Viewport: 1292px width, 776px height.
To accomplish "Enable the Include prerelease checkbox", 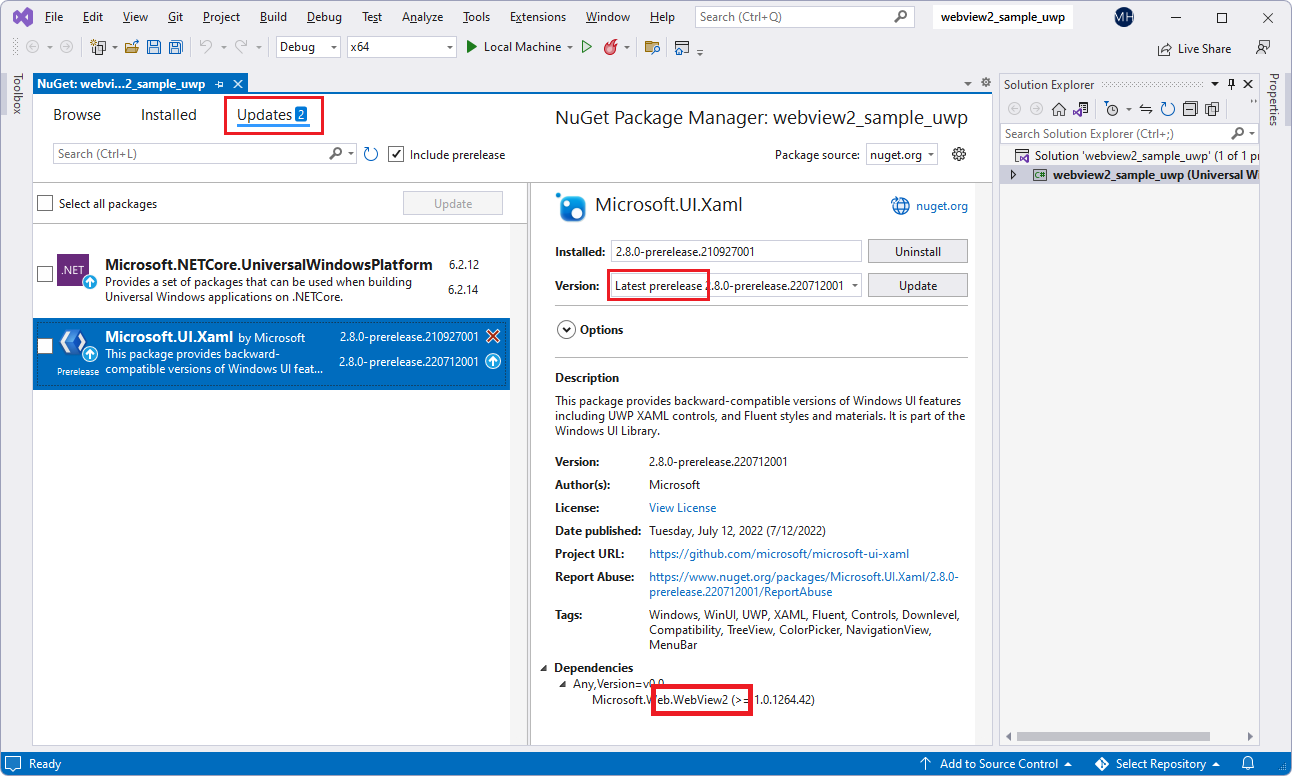I will click(397, 154).
